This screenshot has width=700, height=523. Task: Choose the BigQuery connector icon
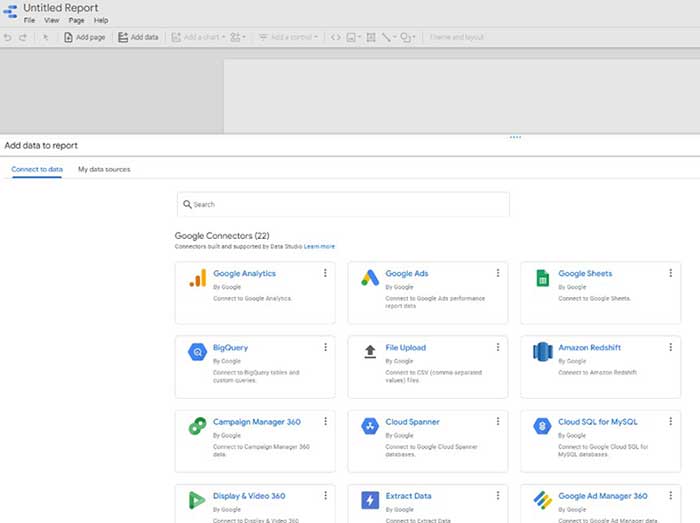click(197, 352)
